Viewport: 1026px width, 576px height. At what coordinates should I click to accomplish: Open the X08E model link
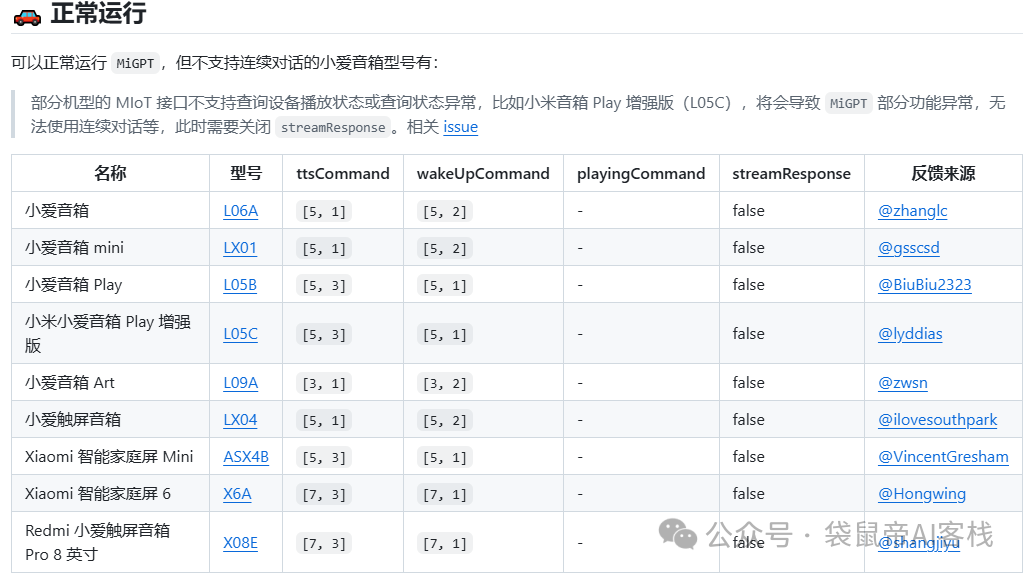(241, 543)
